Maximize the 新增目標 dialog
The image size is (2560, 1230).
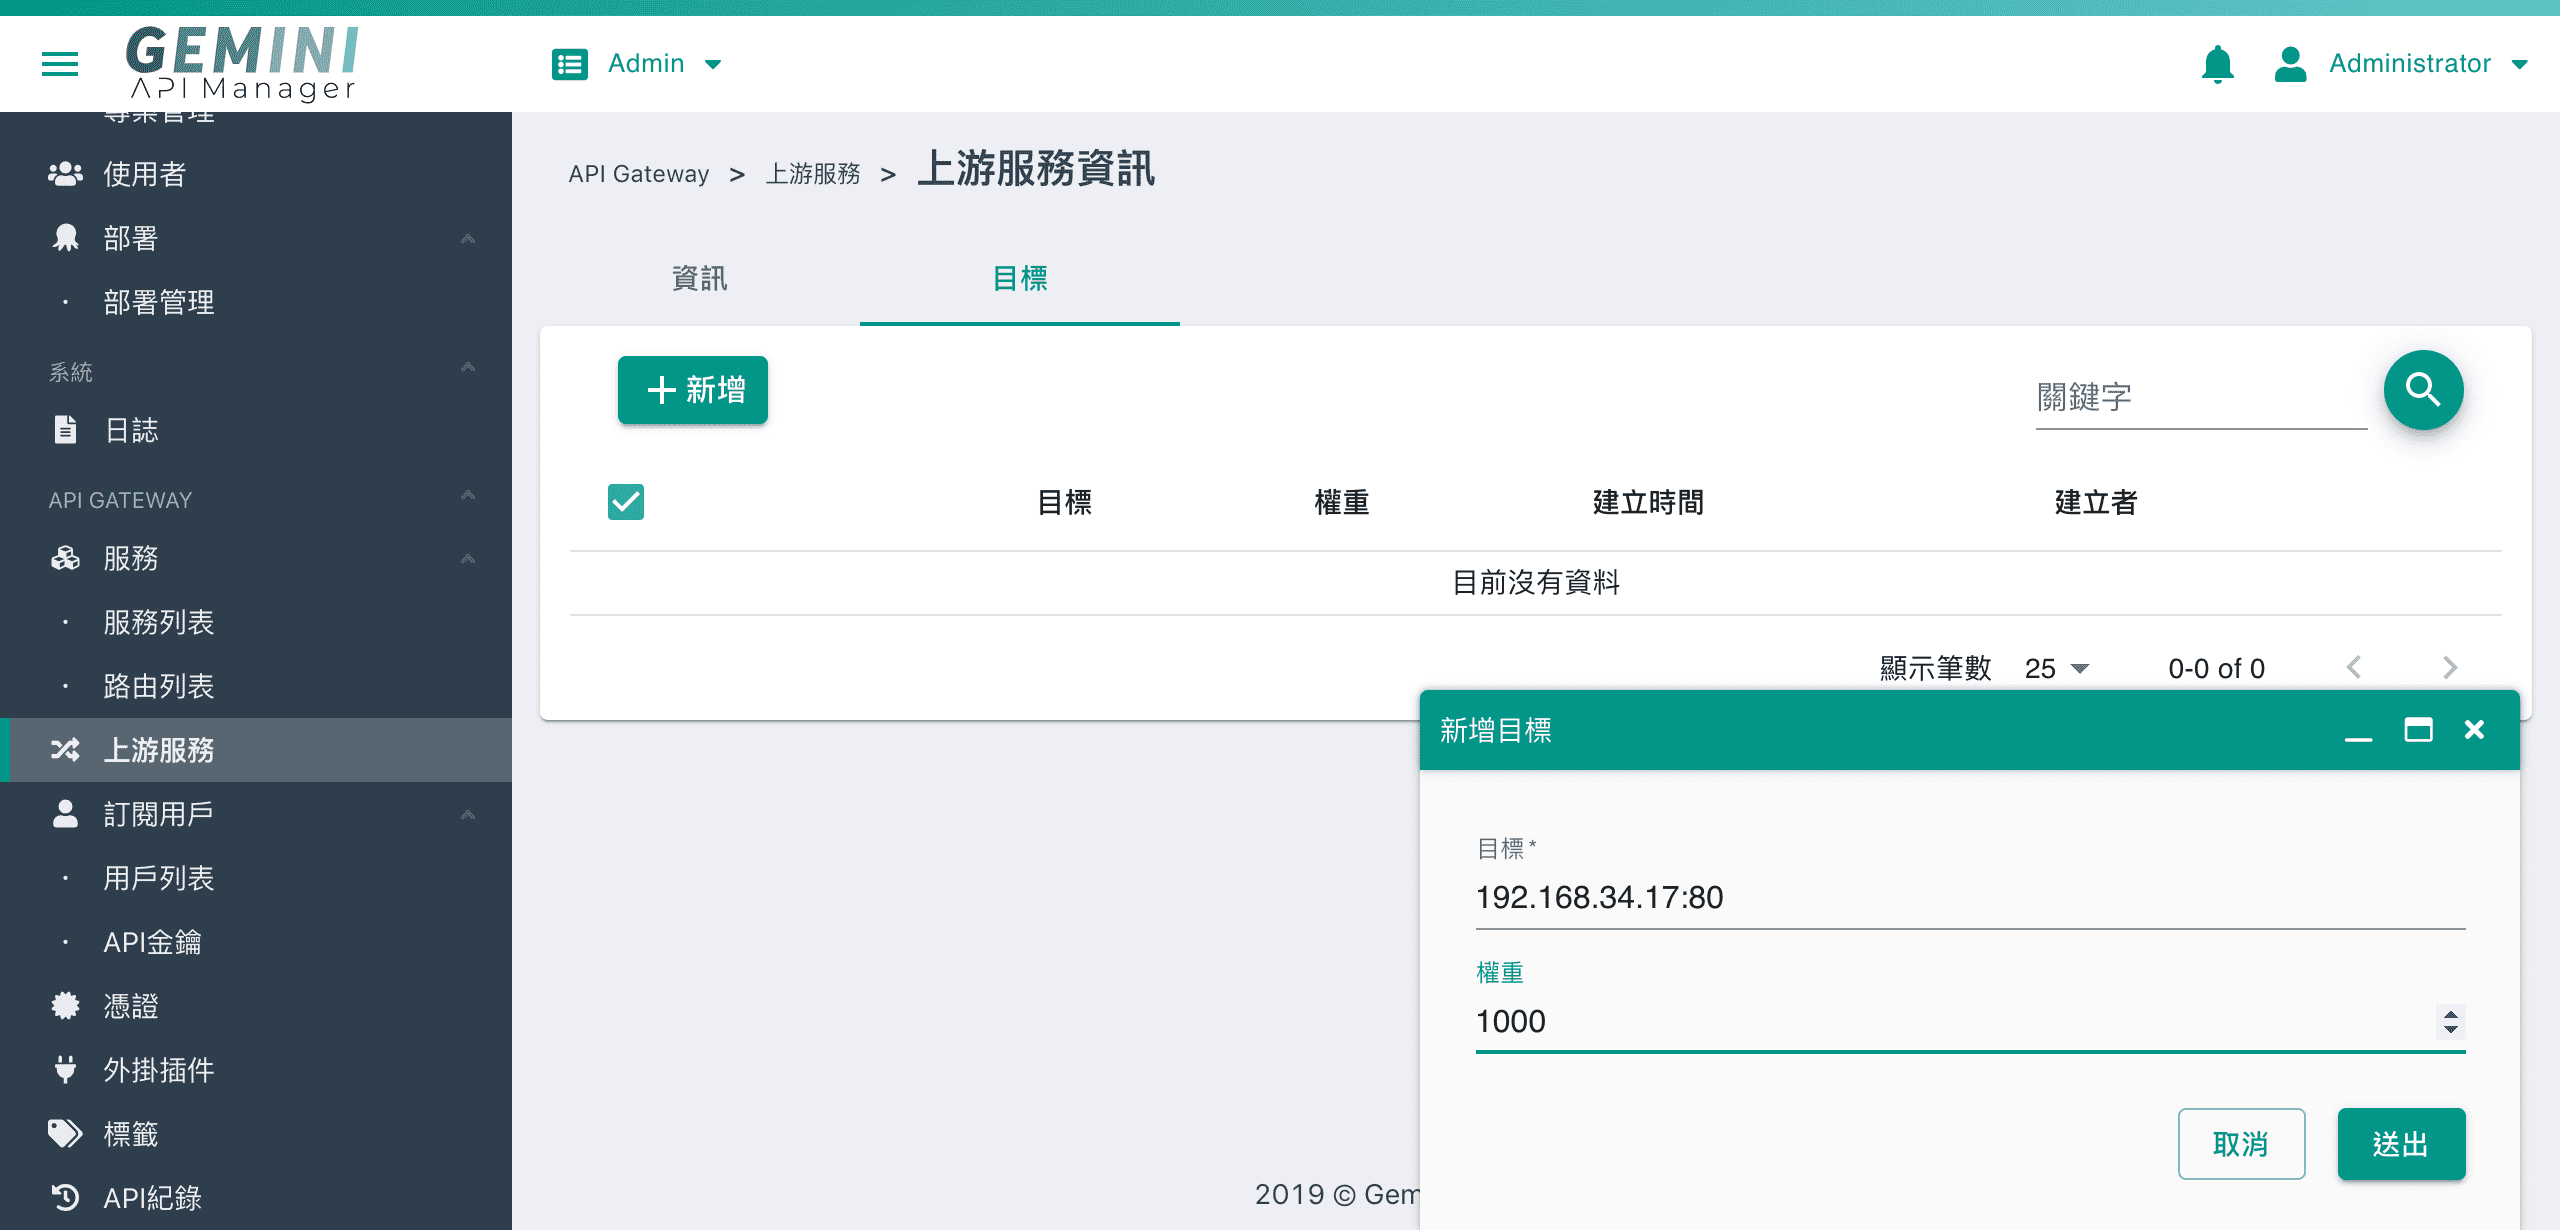2418,730
